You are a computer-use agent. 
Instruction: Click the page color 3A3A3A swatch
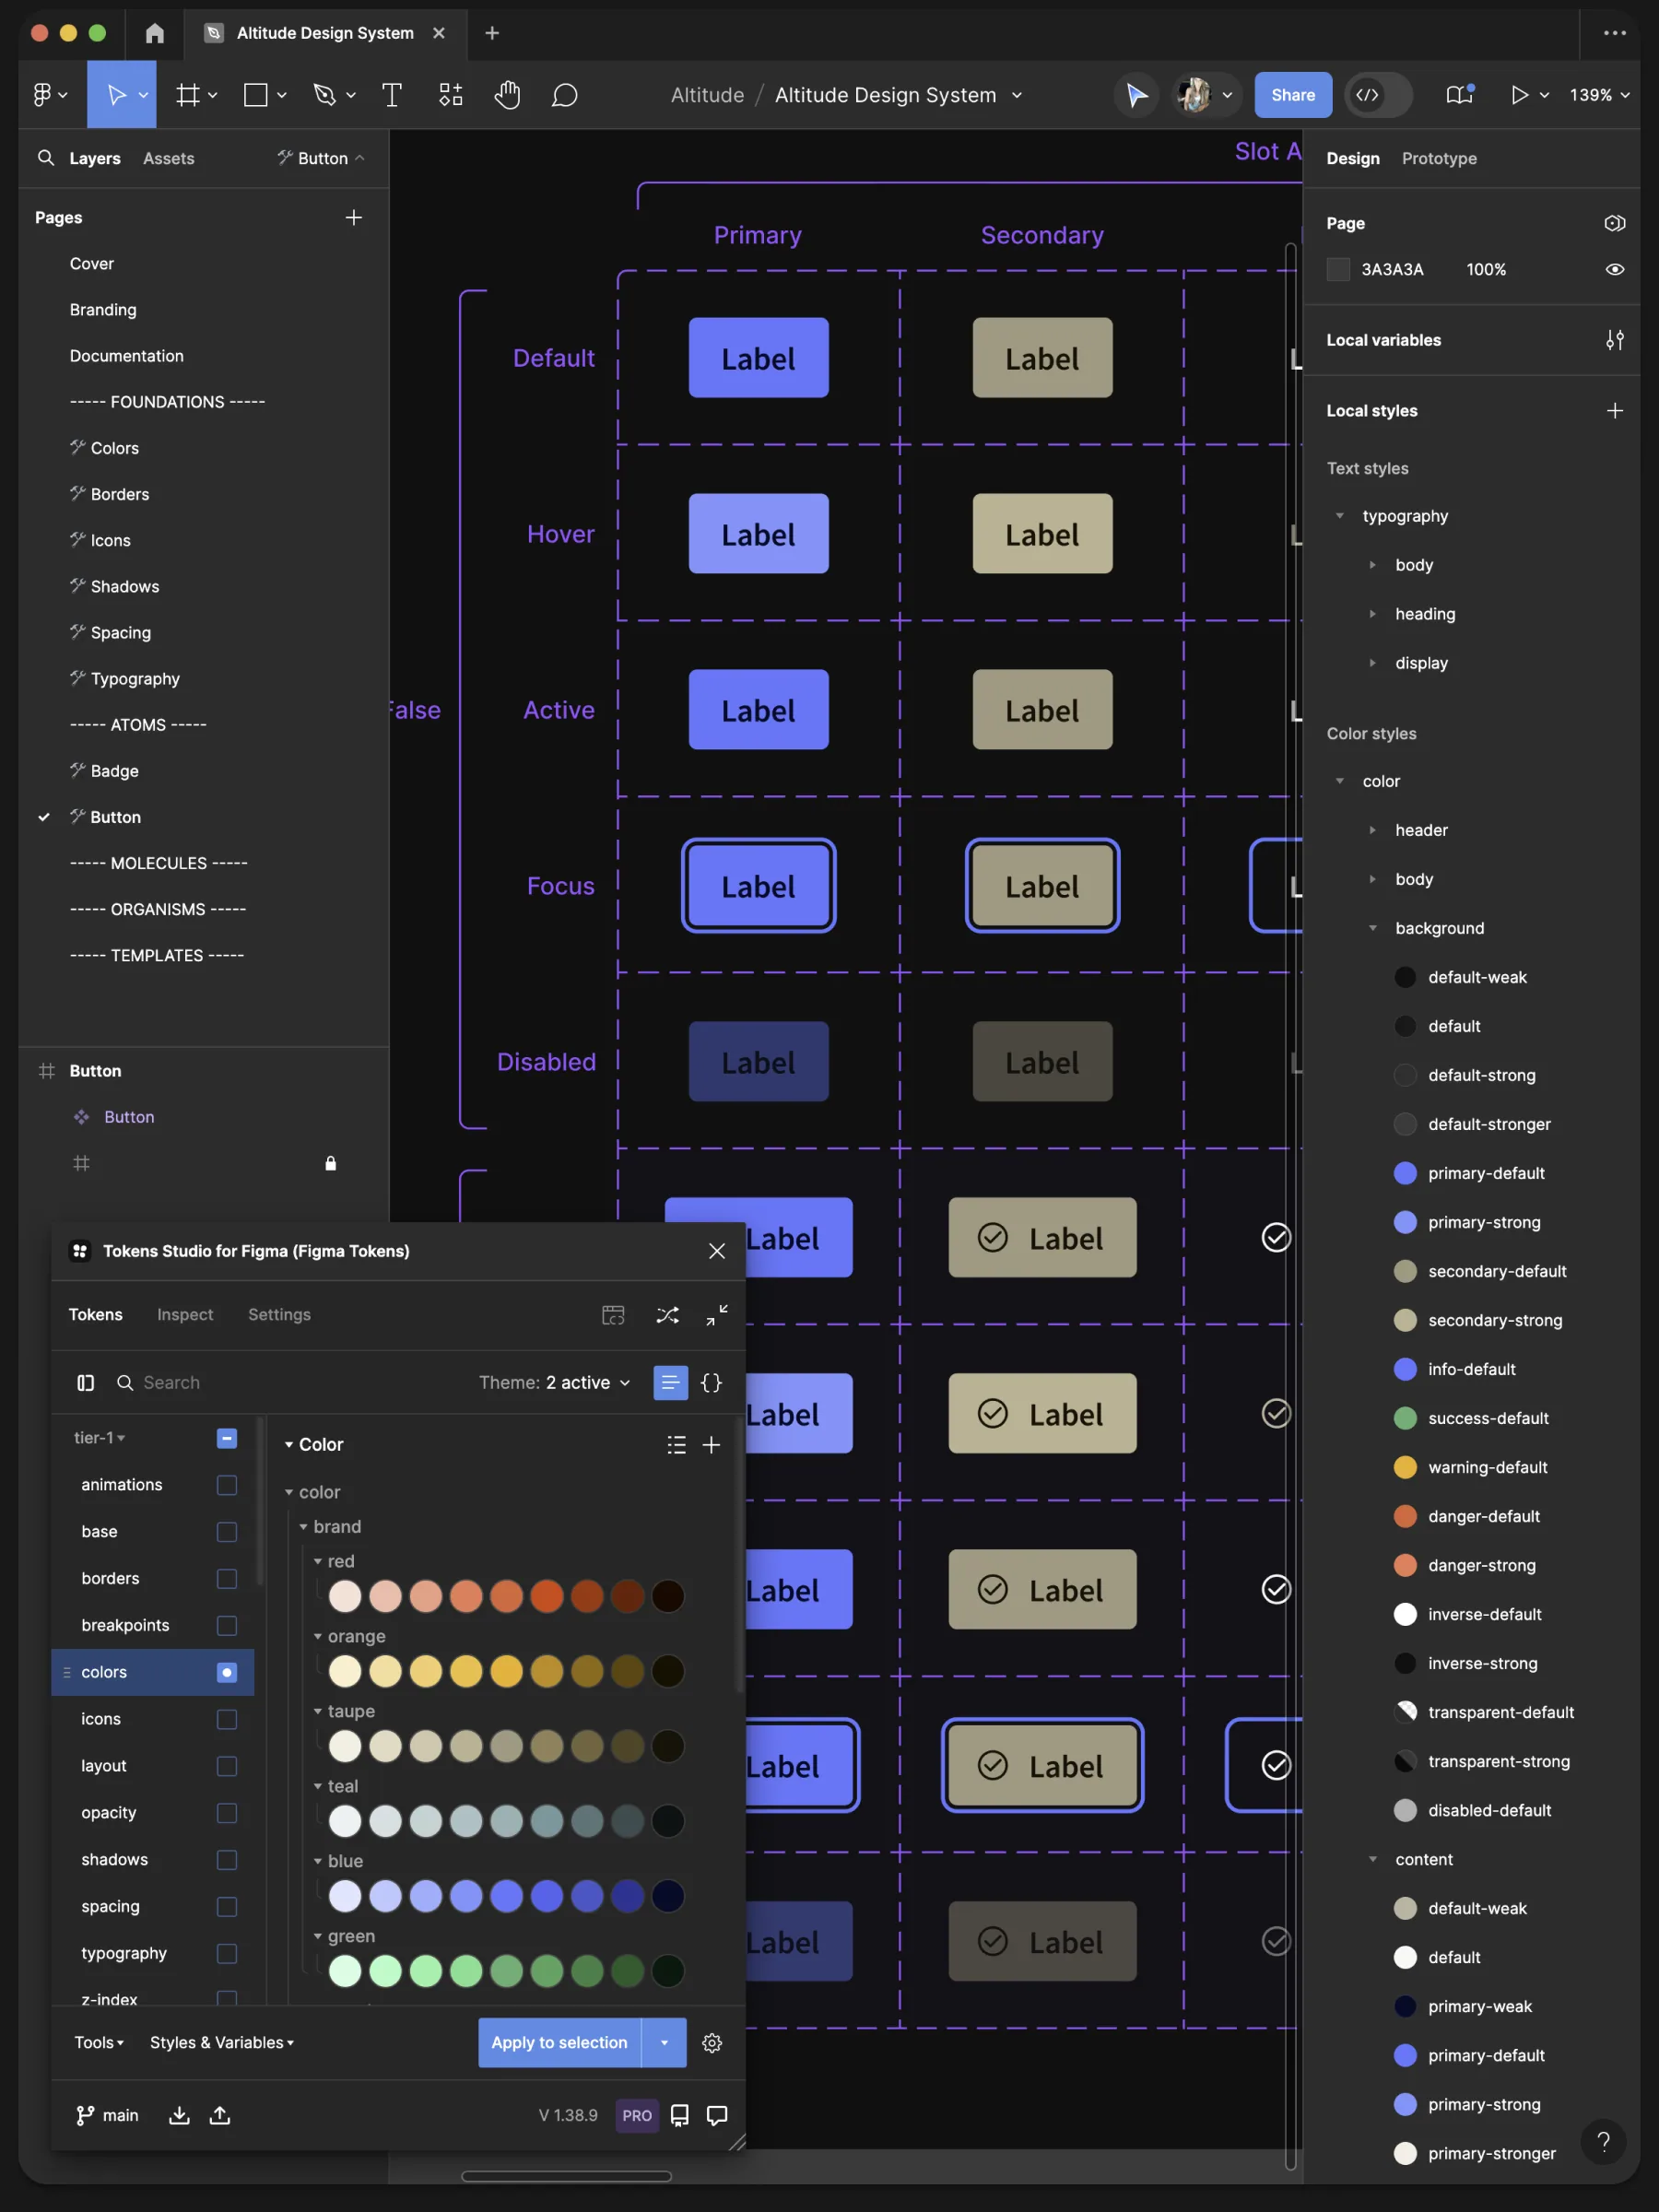point(1338,270)
